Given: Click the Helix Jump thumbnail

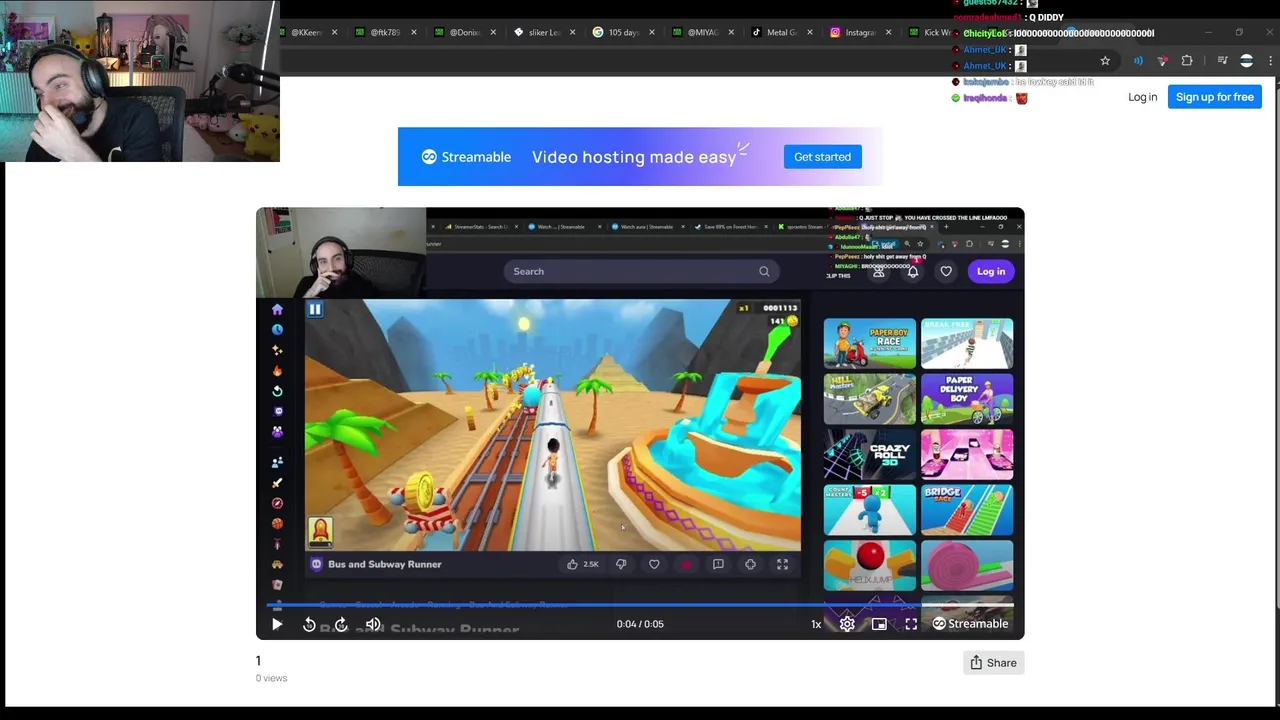Looking at the screenshot, I should pyautogui.click(x=869, y=565).
